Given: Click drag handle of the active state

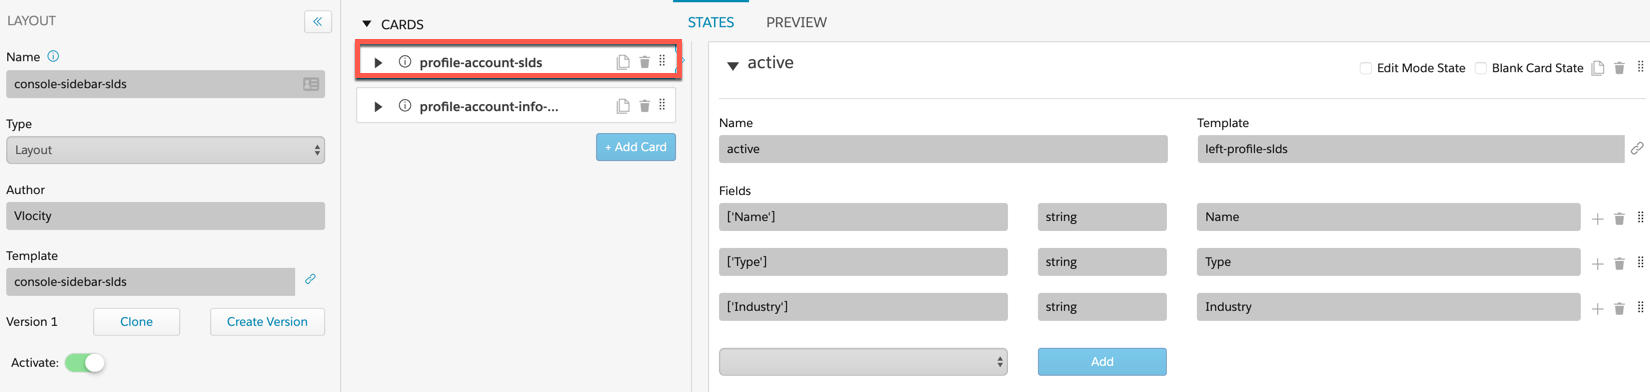Looking at the screenshot, I should tap(1640, 67).
